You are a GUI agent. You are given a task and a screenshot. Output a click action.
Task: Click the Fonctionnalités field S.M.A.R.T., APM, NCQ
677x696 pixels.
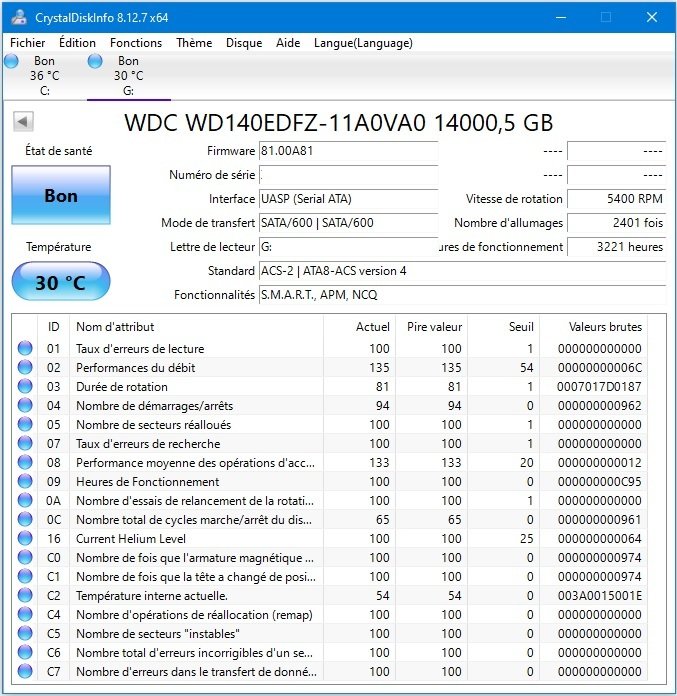[462, 295]
